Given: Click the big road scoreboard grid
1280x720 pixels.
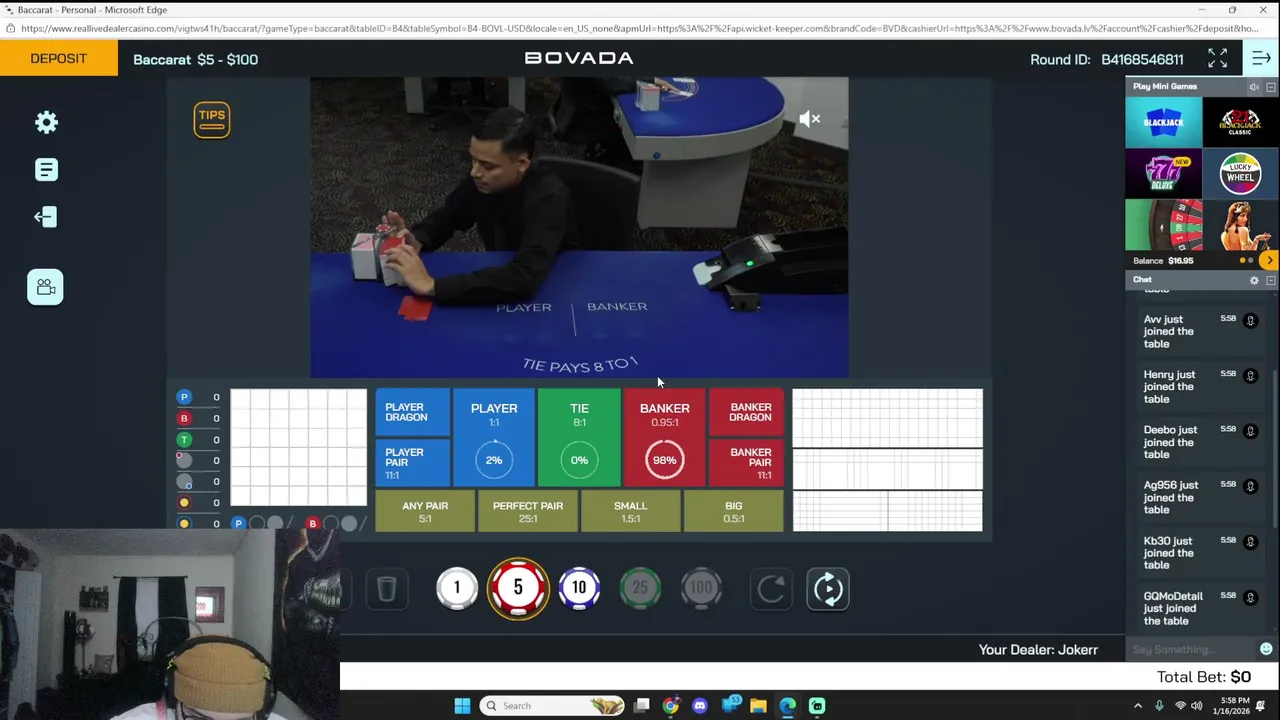Looking at the screenshot, I should [x=888, y=419].
